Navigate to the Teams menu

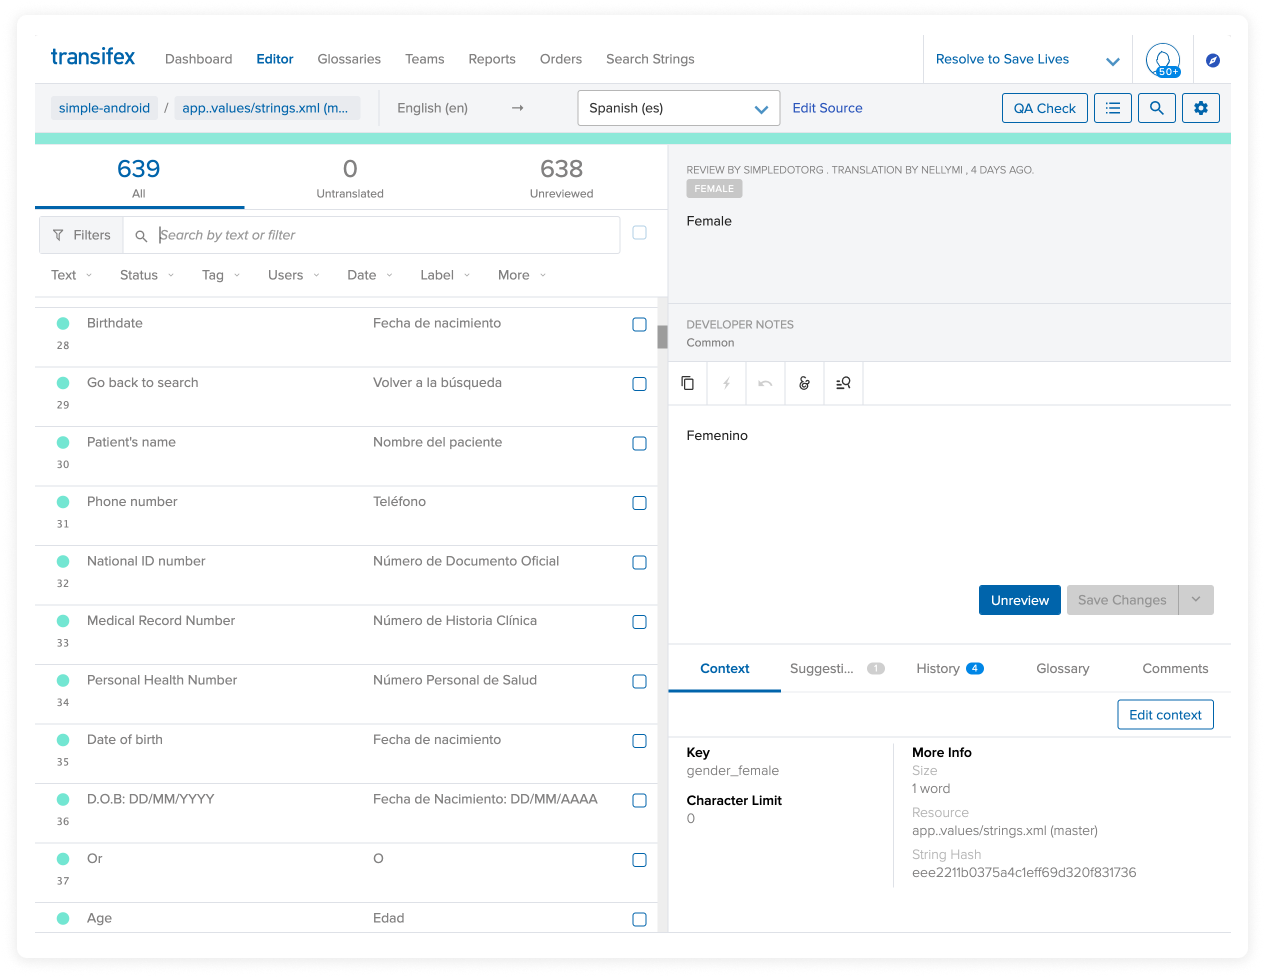coord(425,59)
